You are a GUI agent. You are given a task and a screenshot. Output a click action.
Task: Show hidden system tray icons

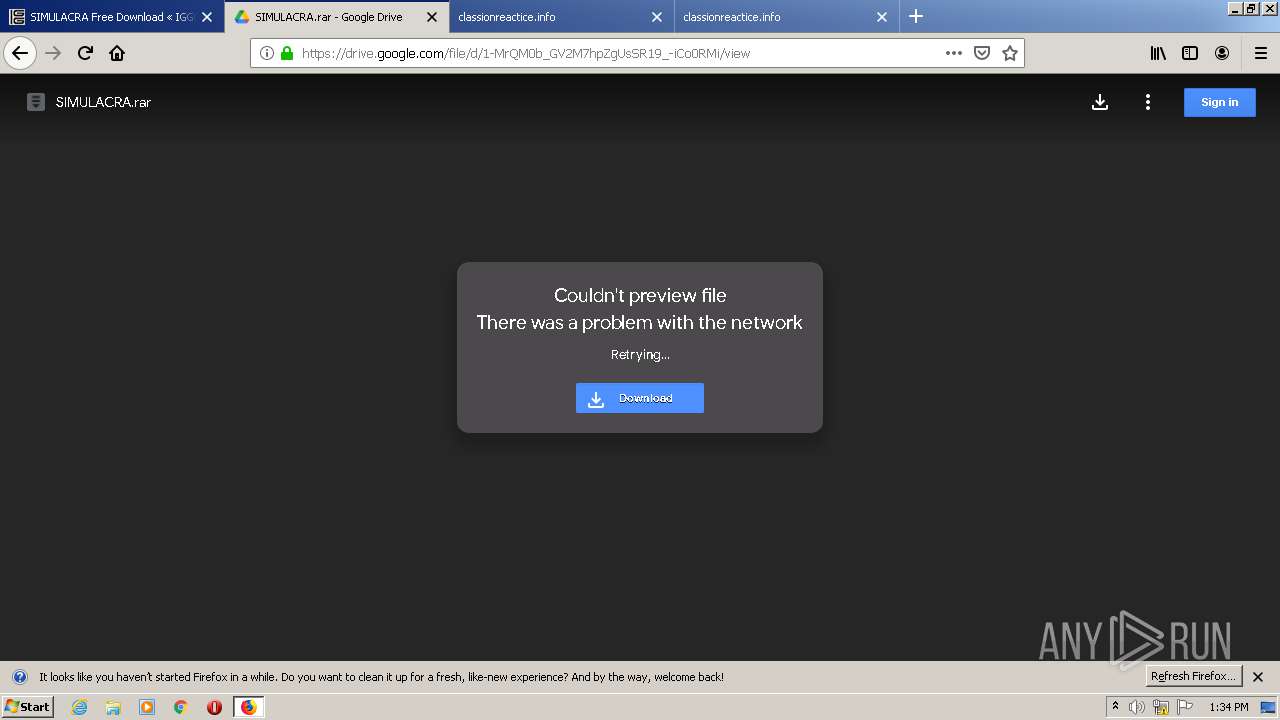[x=1115, y=707]
